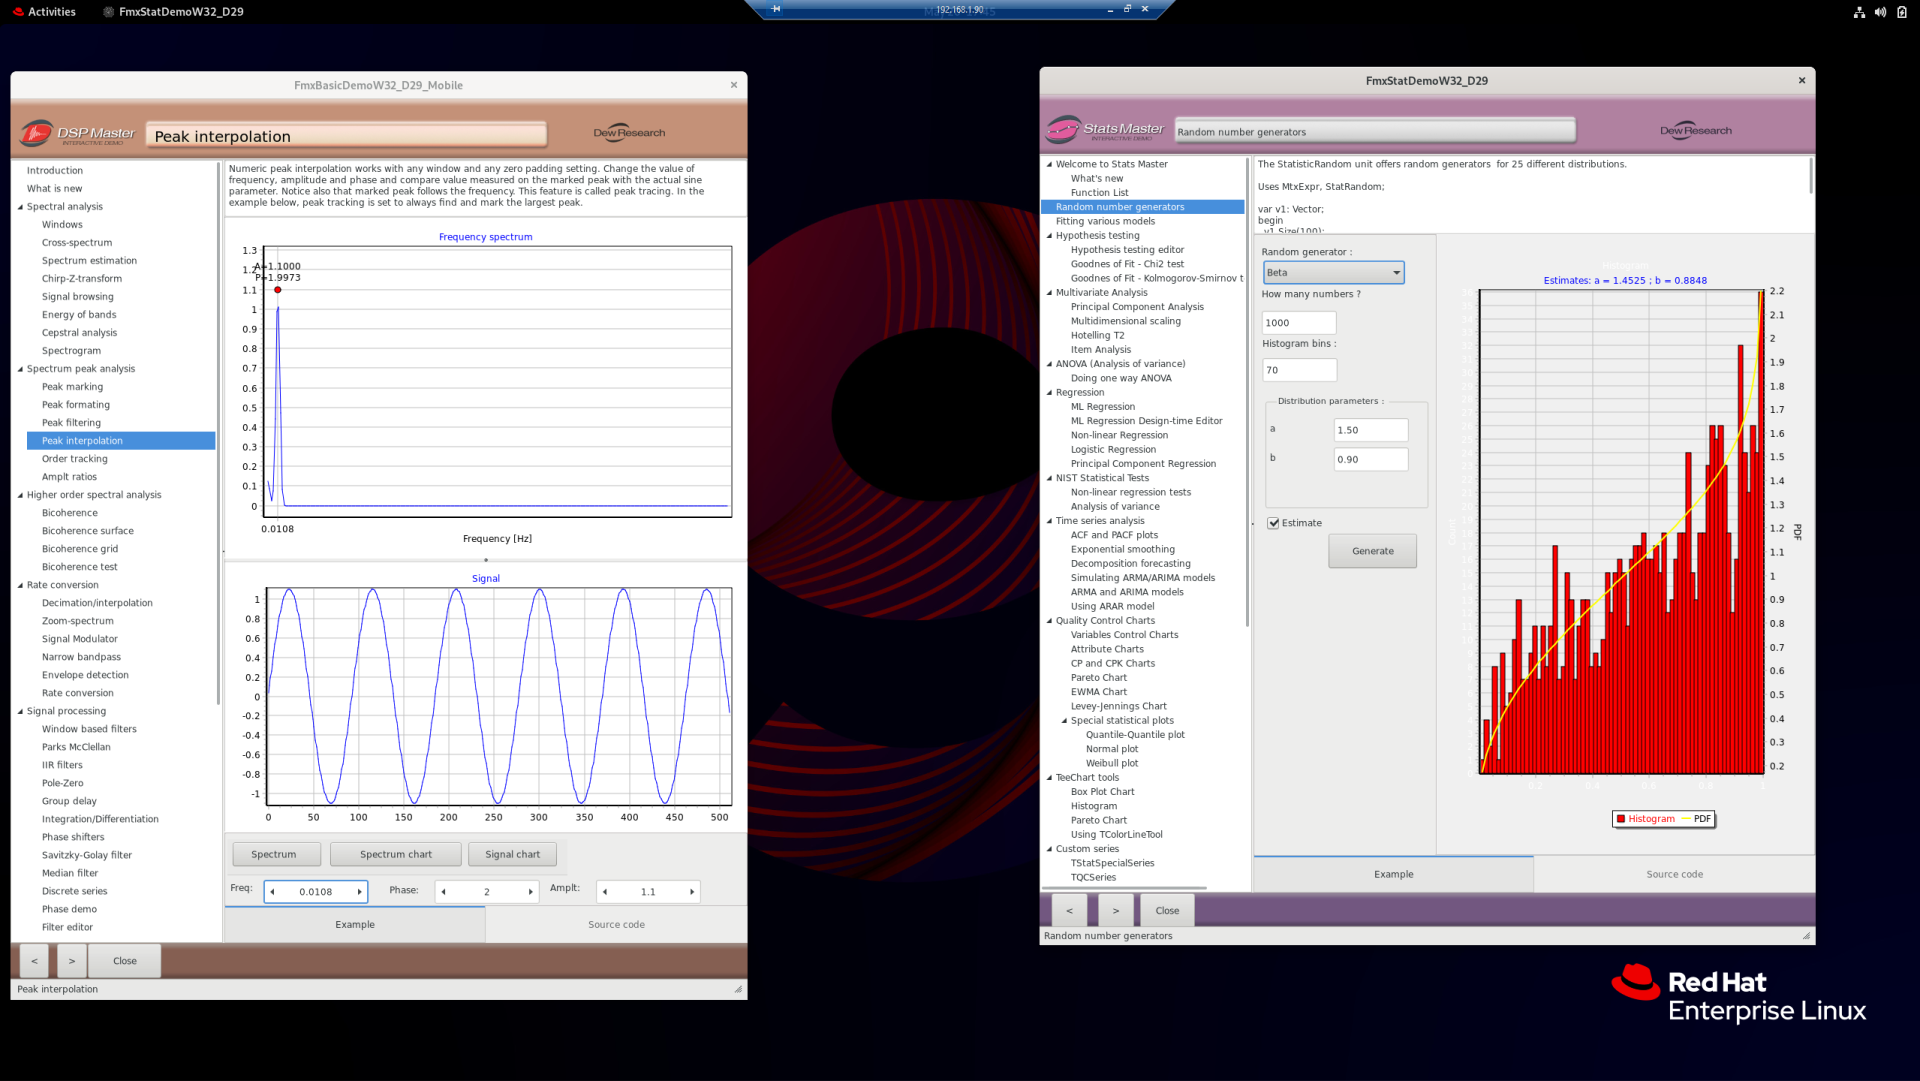Select Weibull plot tree item

tap(1112, 763)
